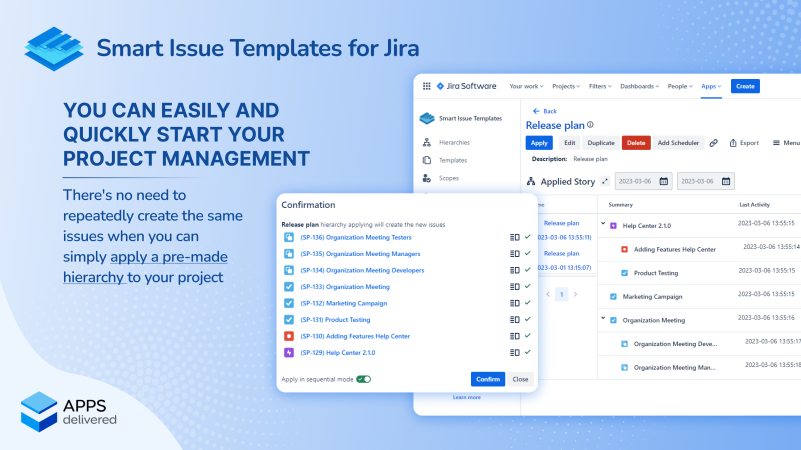Click the expand icon next to Applied Story
This screenshot has width=801, height=450.
(605, 181)
